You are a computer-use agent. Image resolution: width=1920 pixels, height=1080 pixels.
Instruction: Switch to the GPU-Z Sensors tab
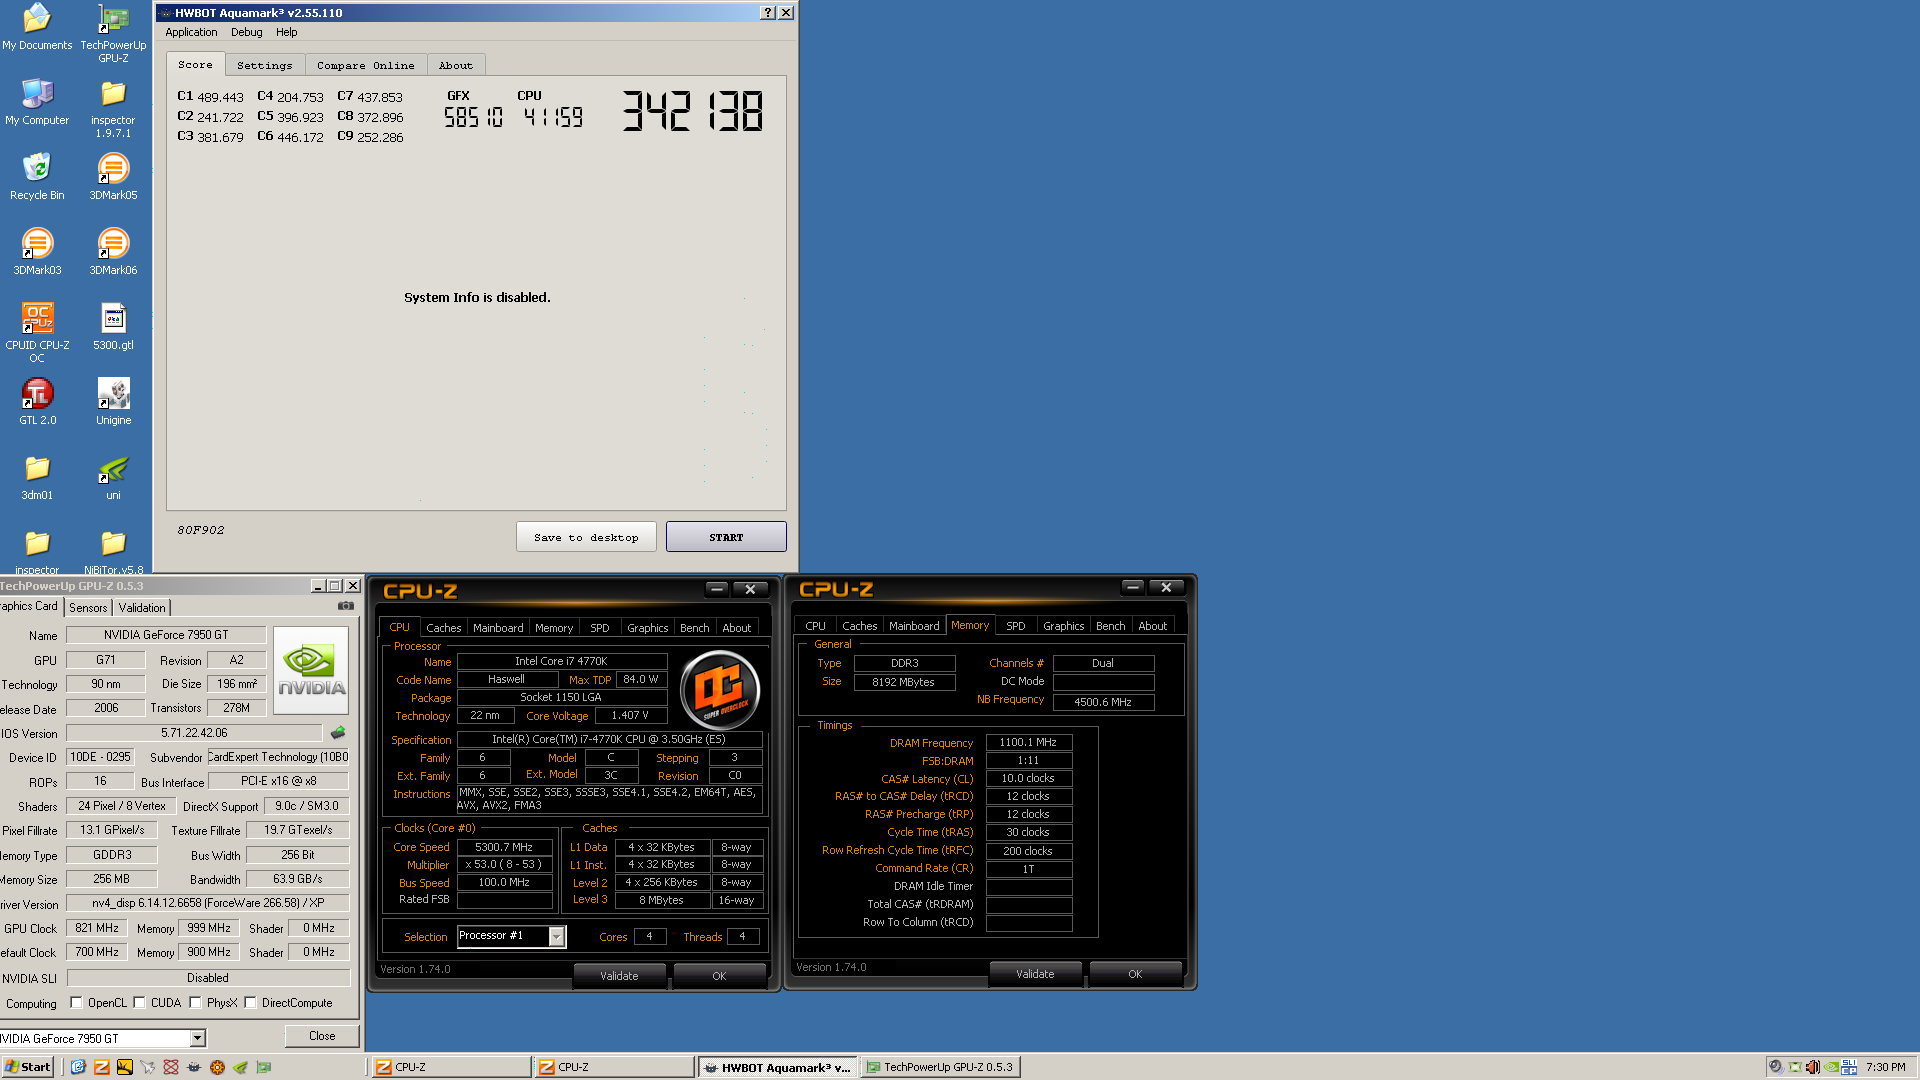tap(88, 607)
